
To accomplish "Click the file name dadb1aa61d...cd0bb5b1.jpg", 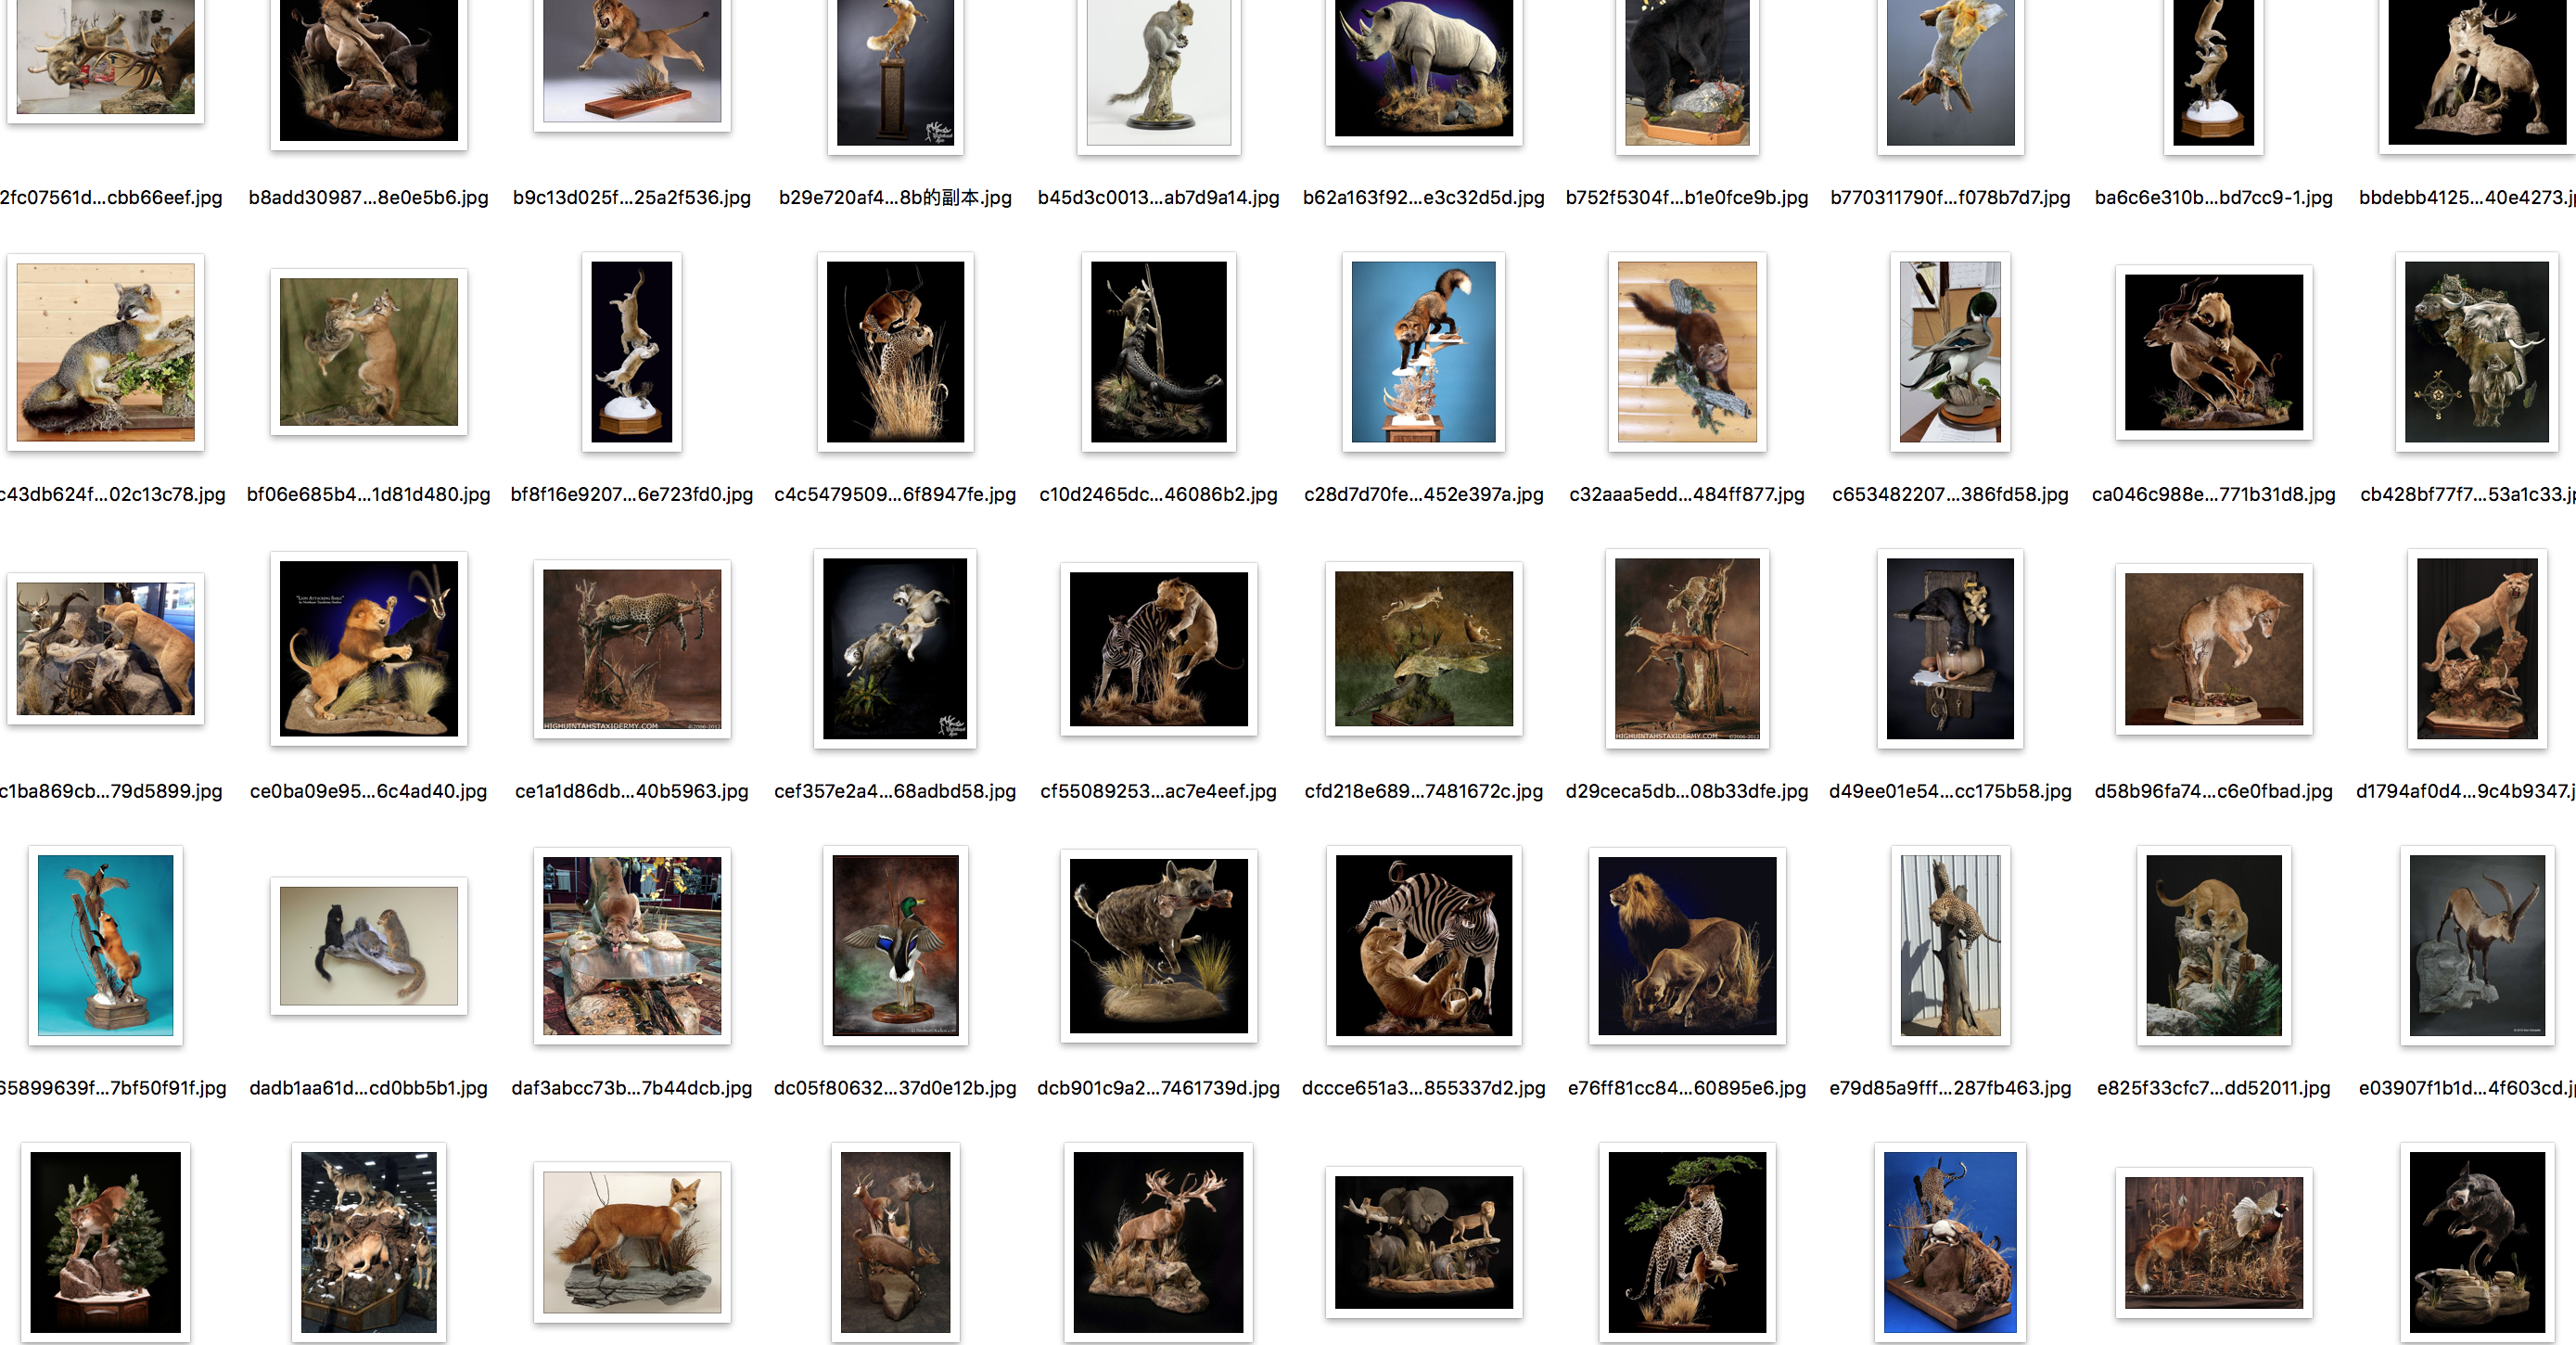I will pyautogui.click(x=368, y=1088).
